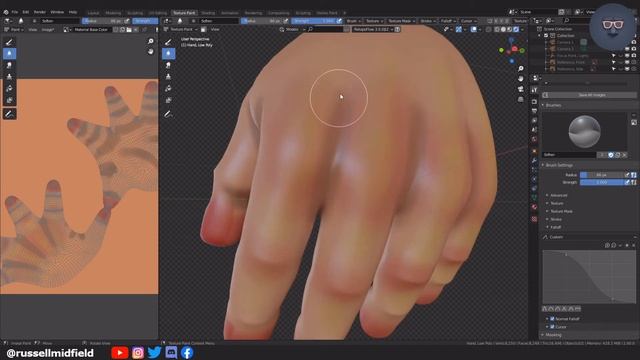
Task: Toggle Strength pressure sensitivity in Brush Settings
Action: tap(627, 182)
